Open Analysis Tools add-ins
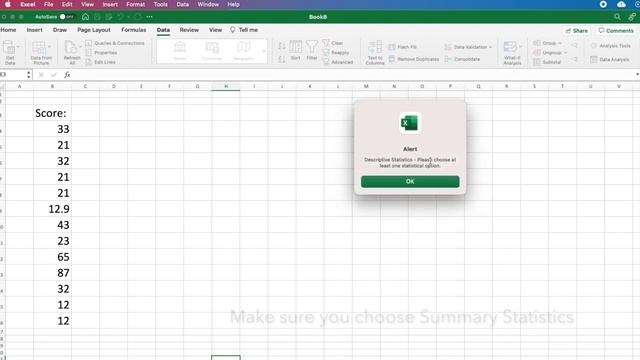 [x=610, y=46]
